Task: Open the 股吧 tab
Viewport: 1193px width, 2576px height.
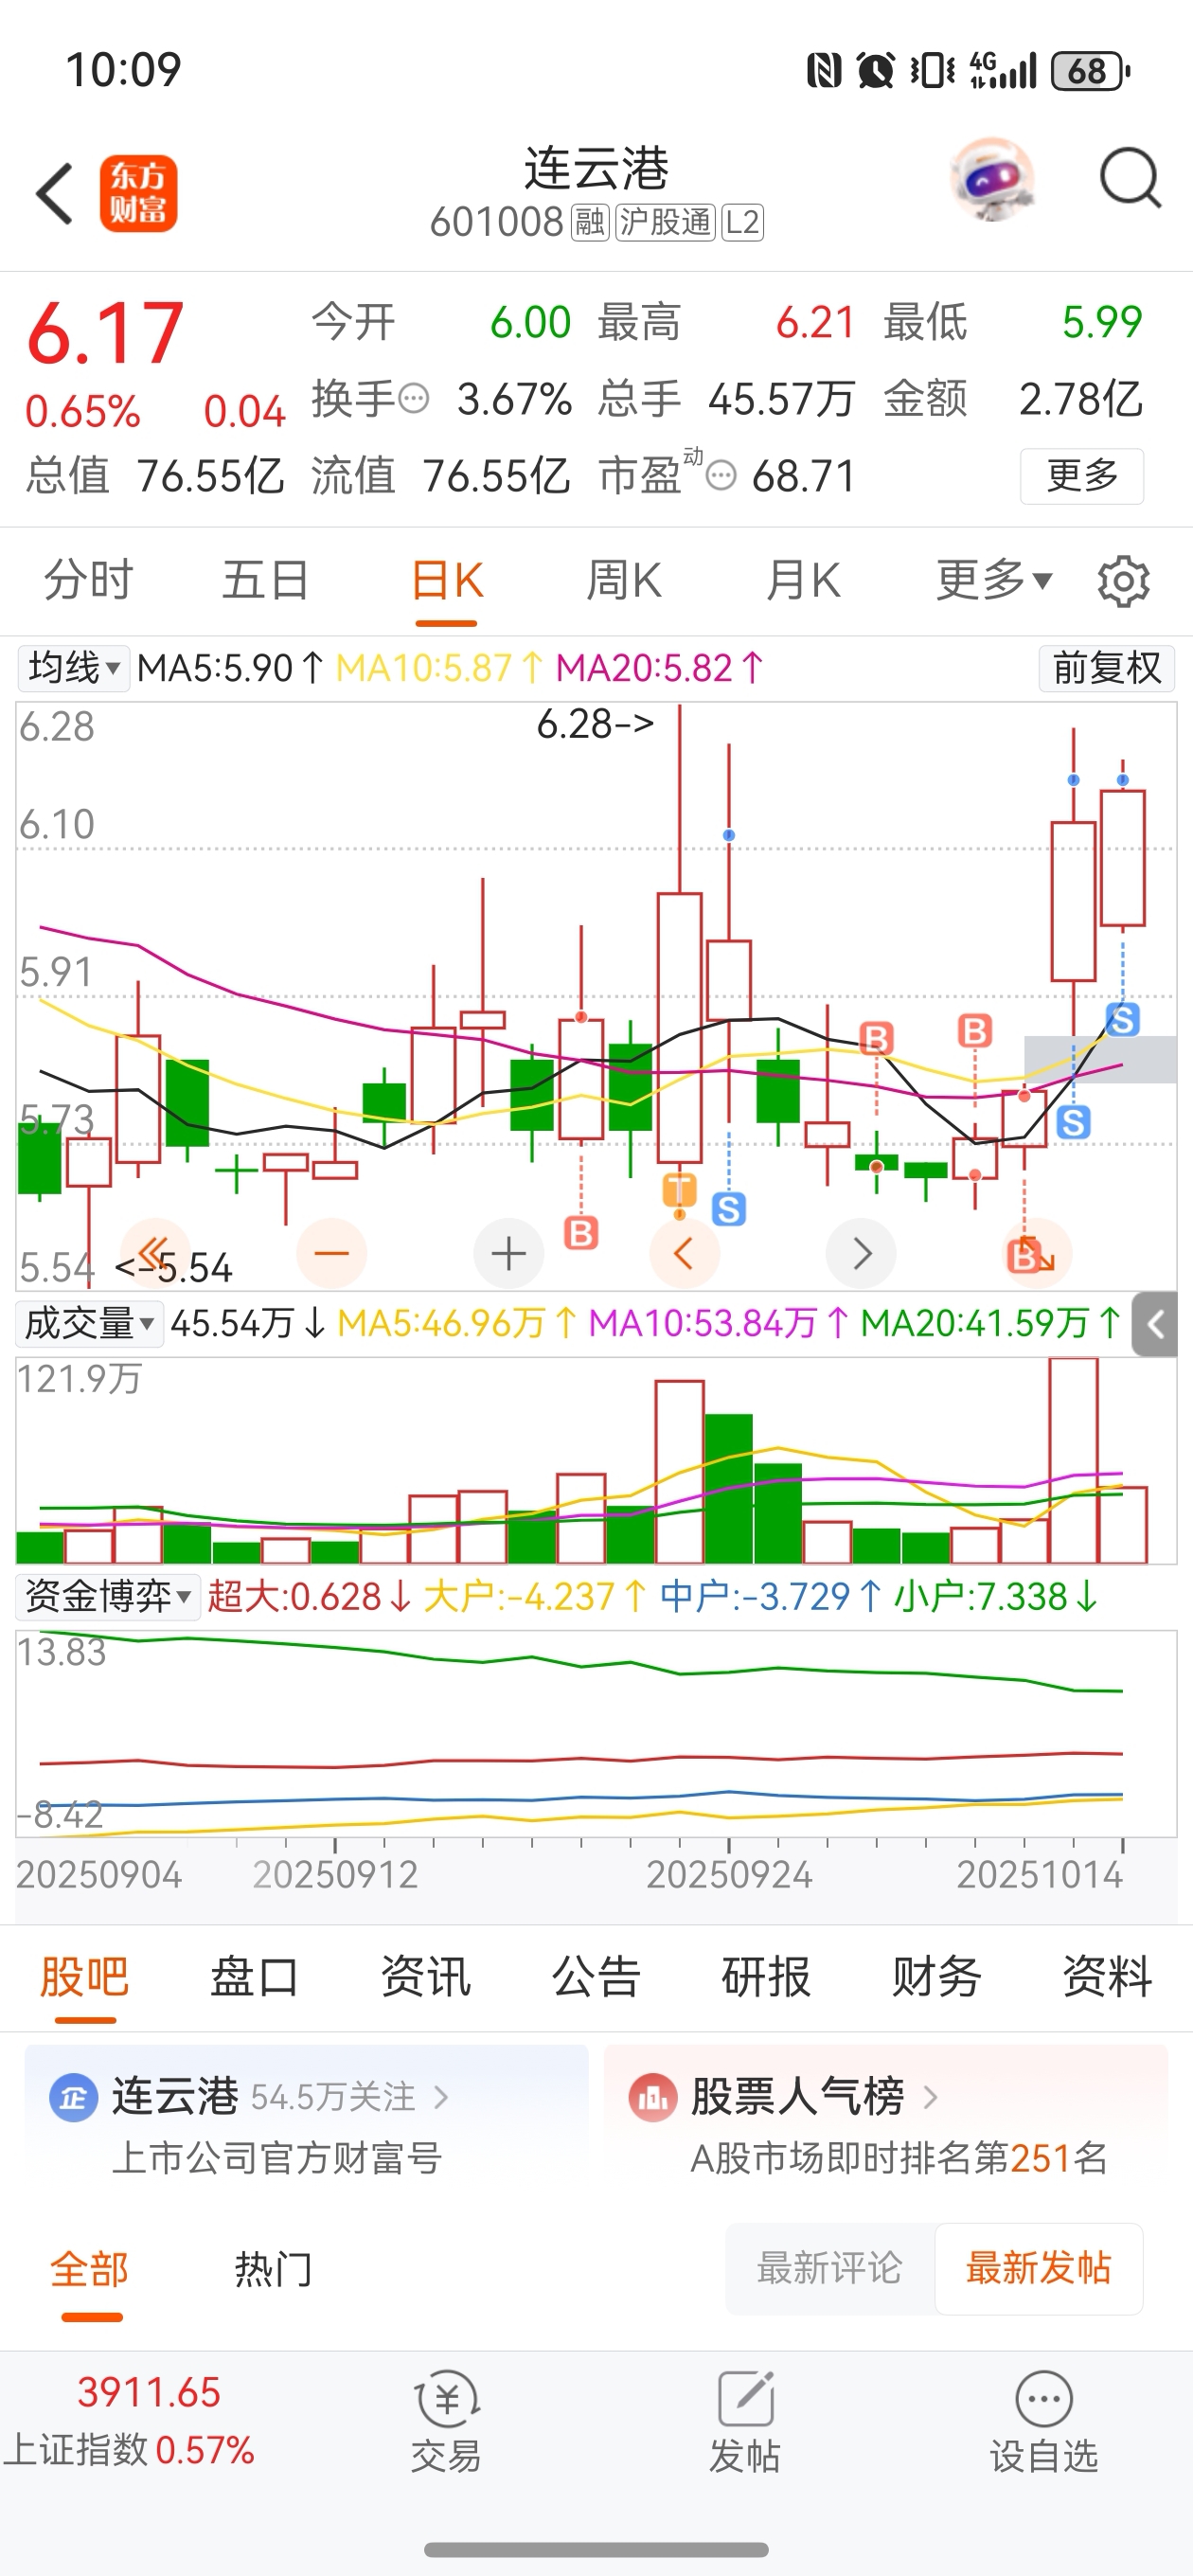Action: click(x=85, y=1977)
